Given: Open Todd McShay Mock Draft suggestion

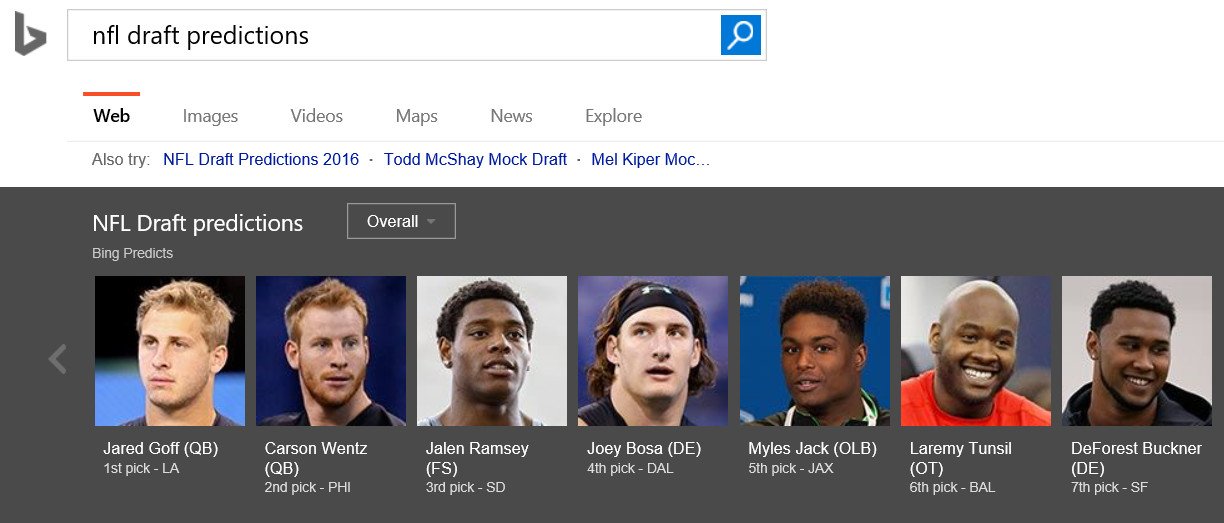Looking at the screenshot, I should 475,159.
